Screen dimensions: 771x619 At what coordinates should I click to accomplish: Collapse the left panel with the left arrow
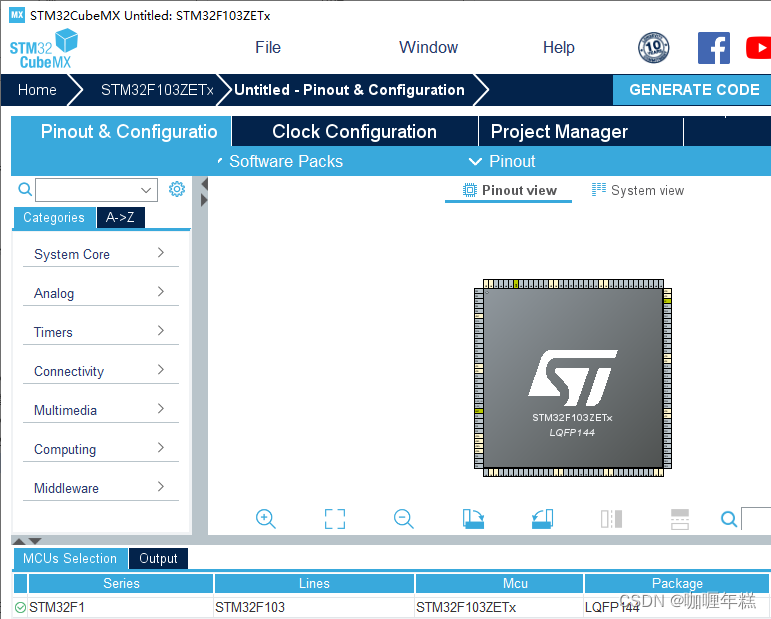[205, 184]
